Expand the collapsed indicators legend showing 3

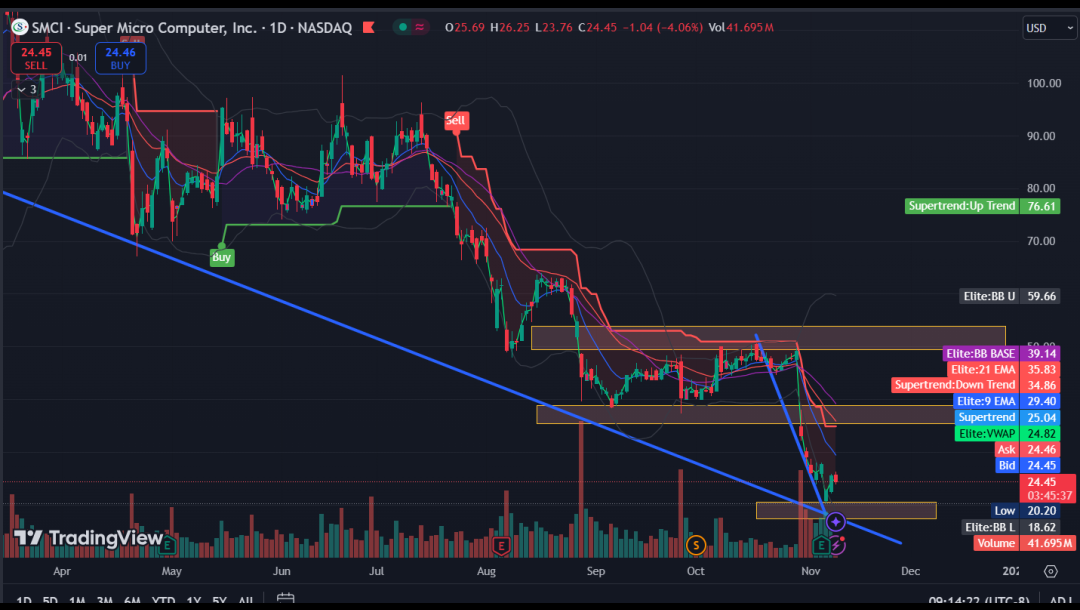click(26, 90)
